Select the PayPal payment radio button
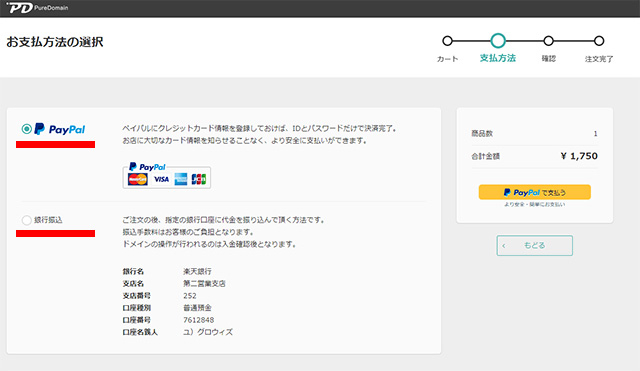640x371 pixels. [x=27, y=129]
